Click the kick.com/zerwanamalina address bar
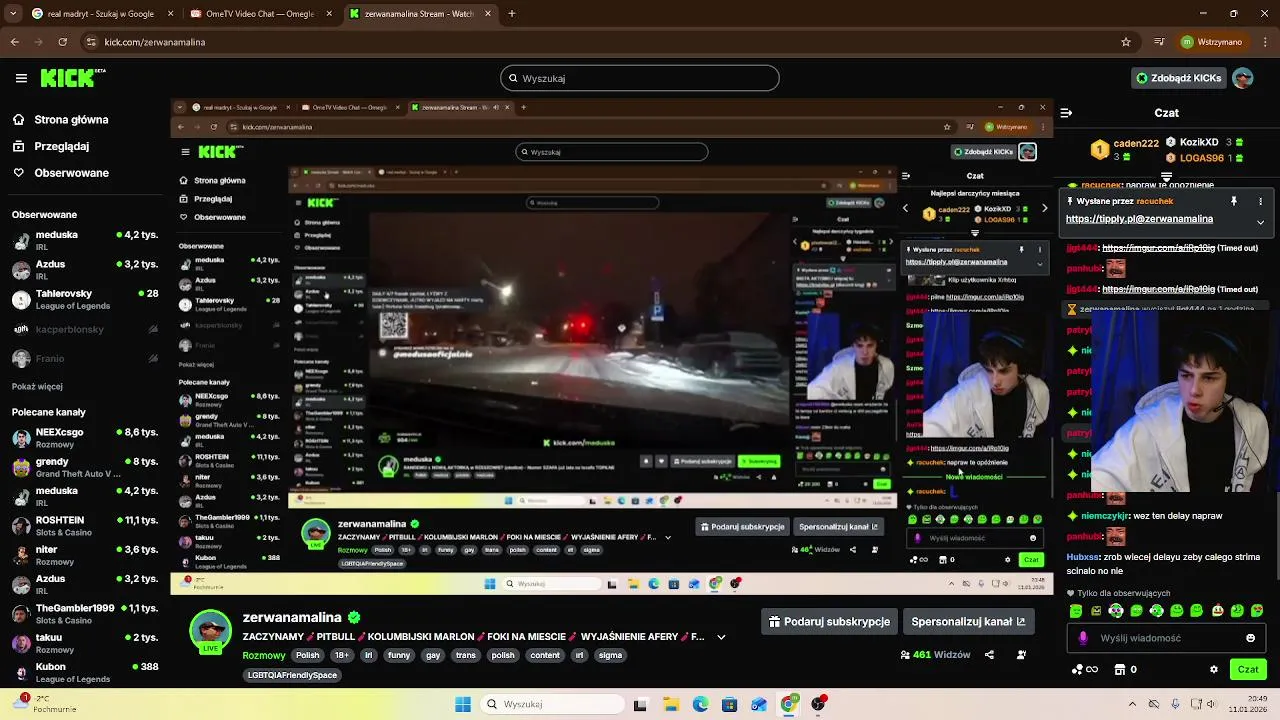This screenshot has height=720, width=1280. 610,42
